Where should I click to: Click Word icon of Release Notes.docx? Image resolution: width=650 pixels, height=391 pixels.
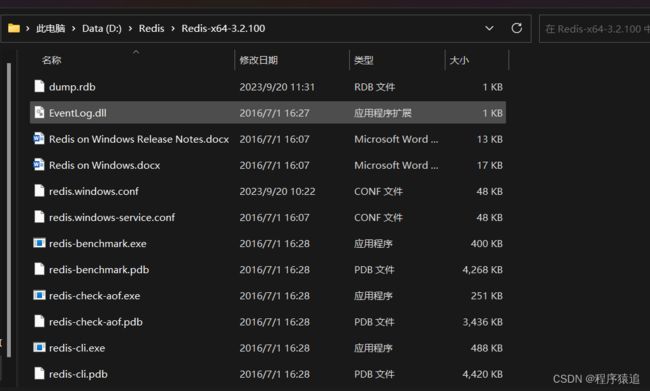click(39, 138)
